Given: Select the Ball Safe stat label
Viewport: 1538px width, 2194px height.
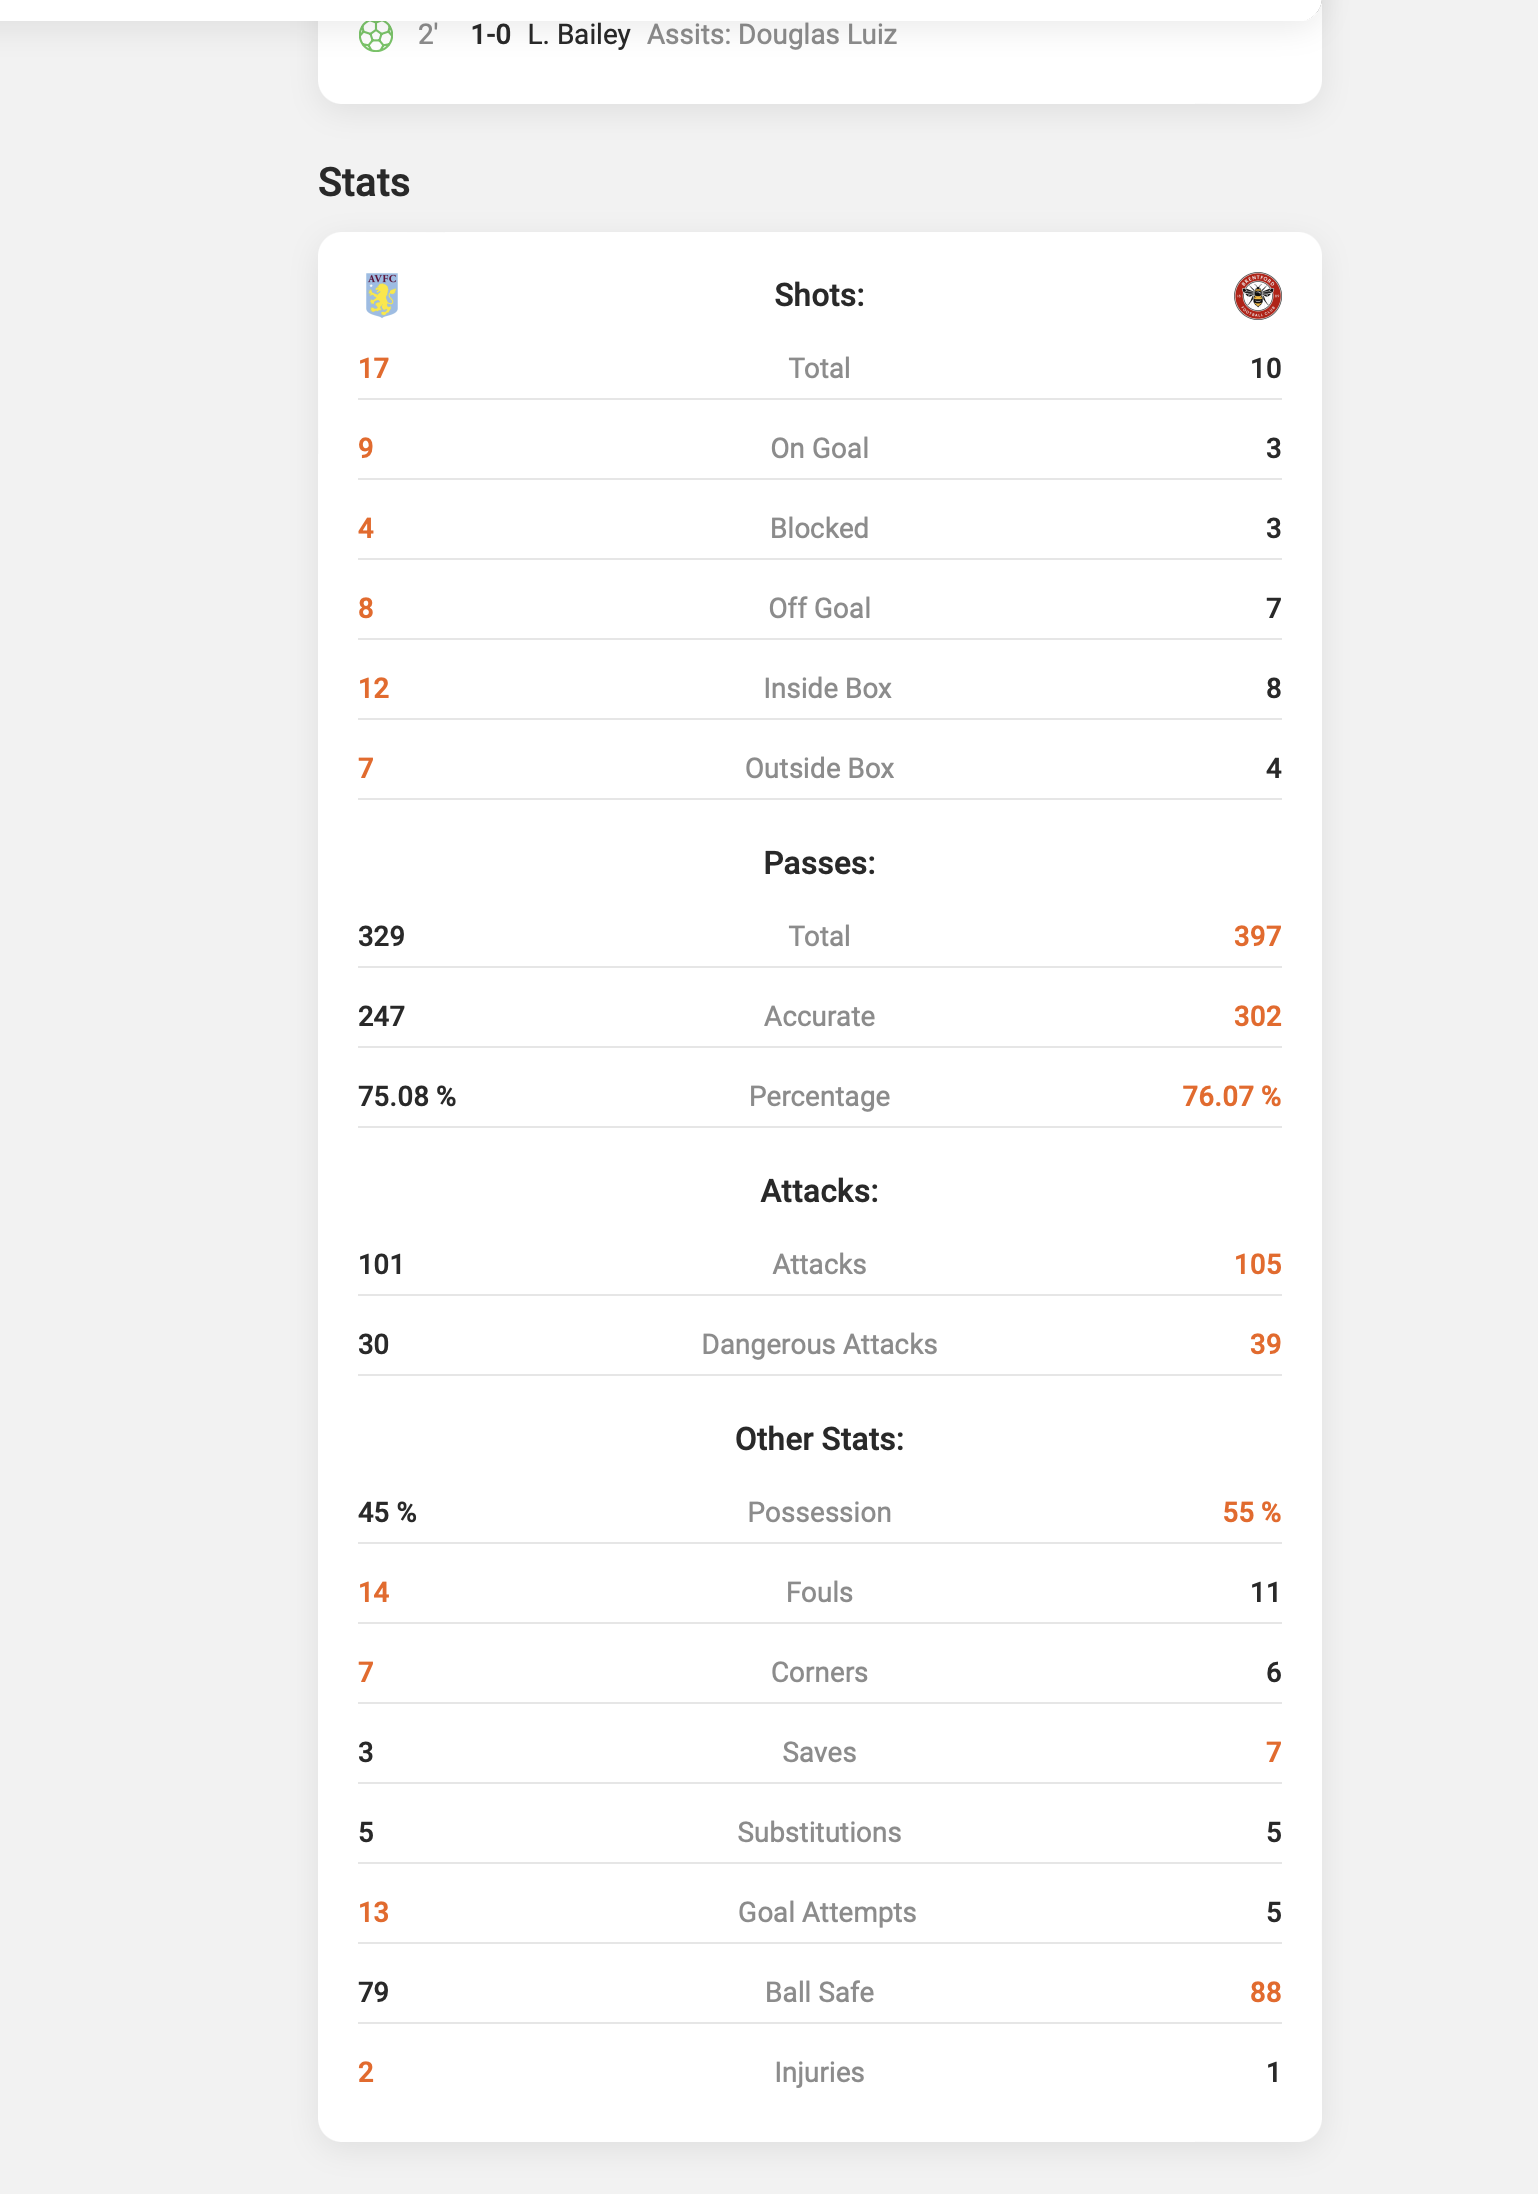Looking at the screenshot, I should click(819, 1992).
